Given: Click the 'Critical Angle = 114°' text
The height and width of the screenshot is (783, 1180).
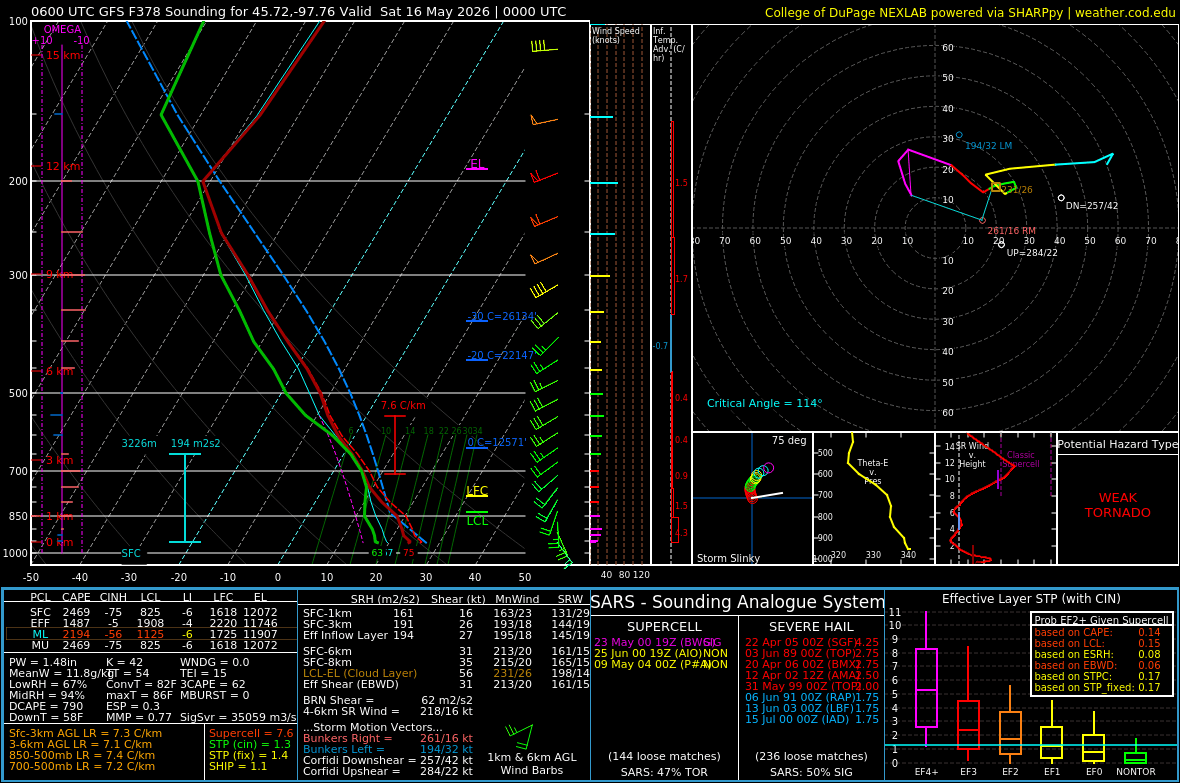Looking at the screenshot, I should (x=765, y=404).
